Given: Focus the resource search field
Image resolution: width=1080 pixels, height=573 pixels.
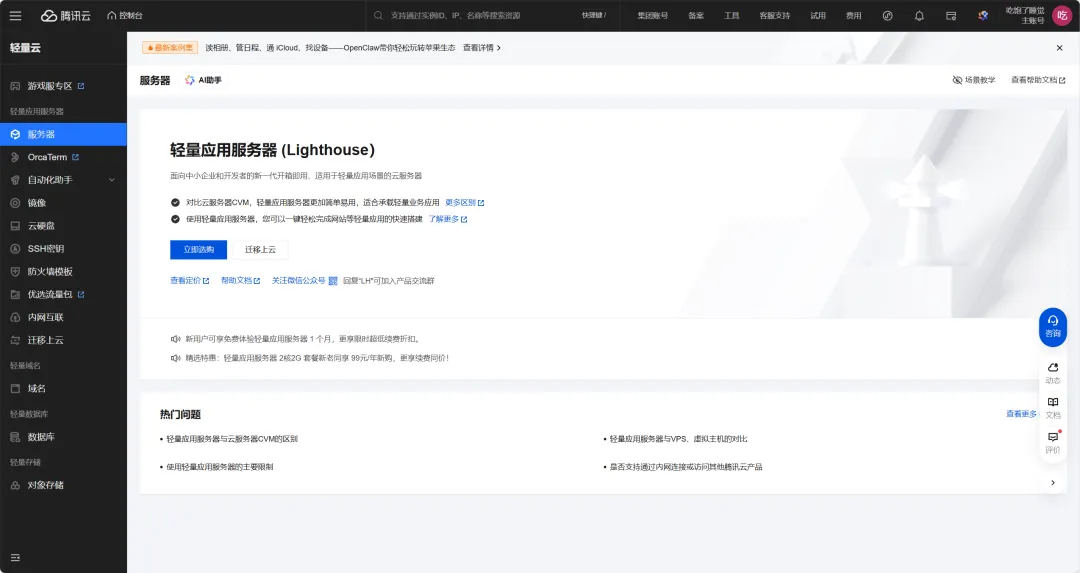Looking at the screenshot, I should coord(475,15).
